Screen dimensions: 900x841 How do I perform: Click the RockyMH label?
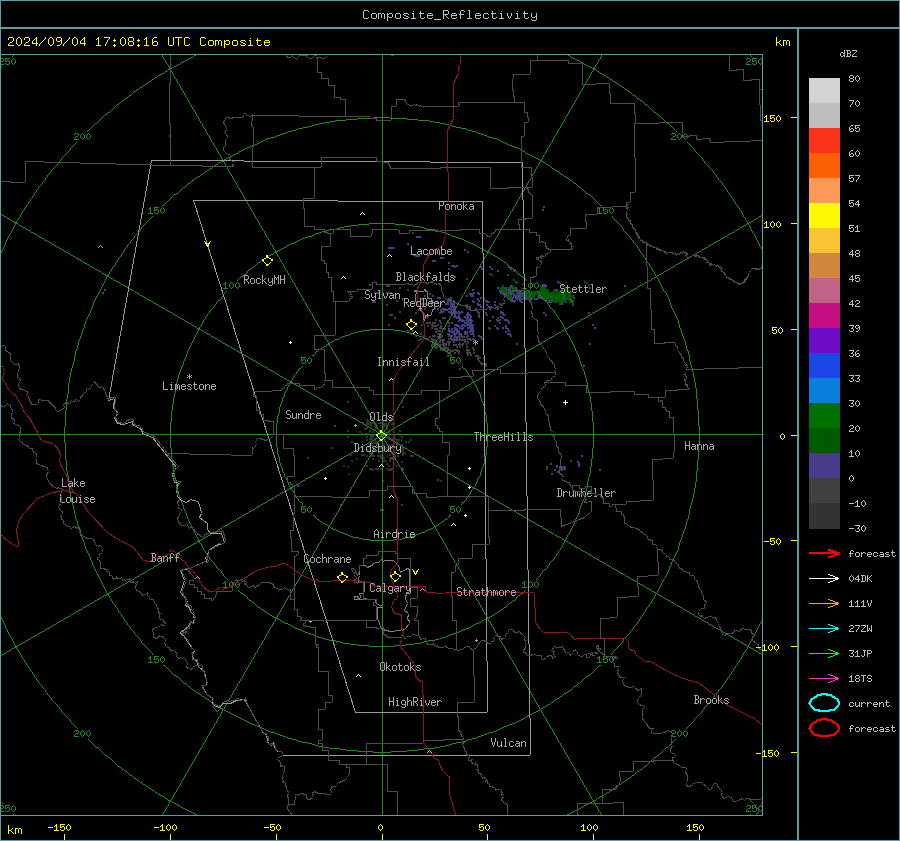[264, 280]
